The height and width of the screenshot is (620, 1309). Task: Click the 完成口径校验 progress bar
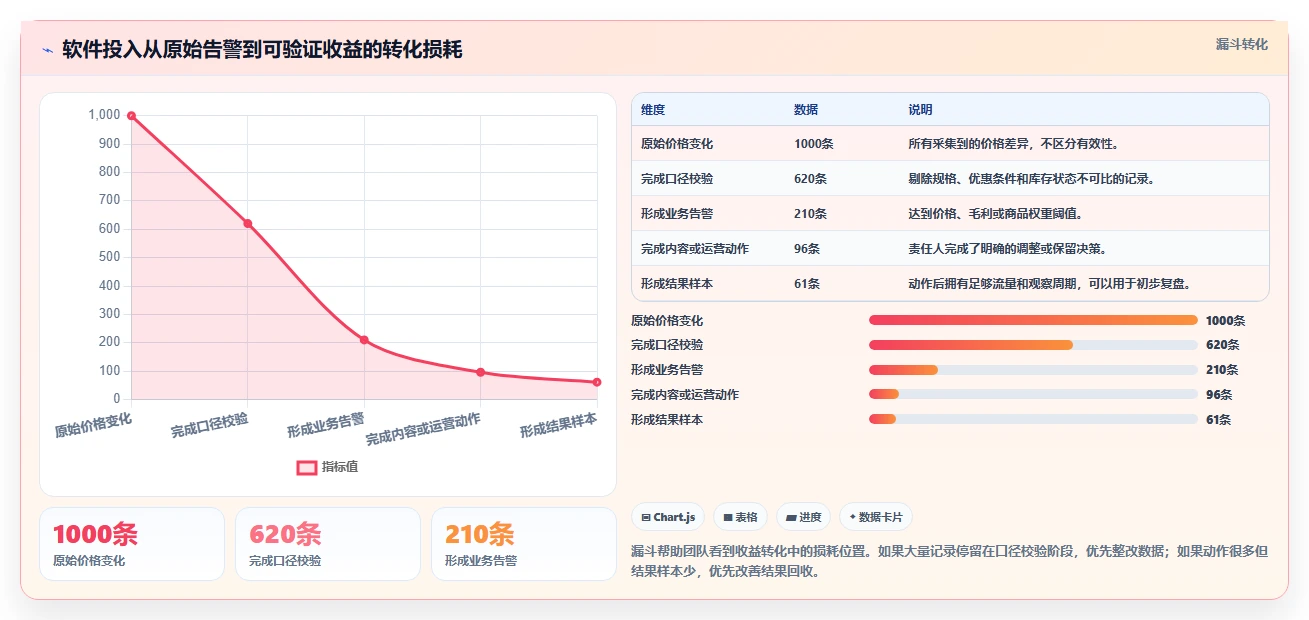pyautogui.click(x=1033, y=345)
